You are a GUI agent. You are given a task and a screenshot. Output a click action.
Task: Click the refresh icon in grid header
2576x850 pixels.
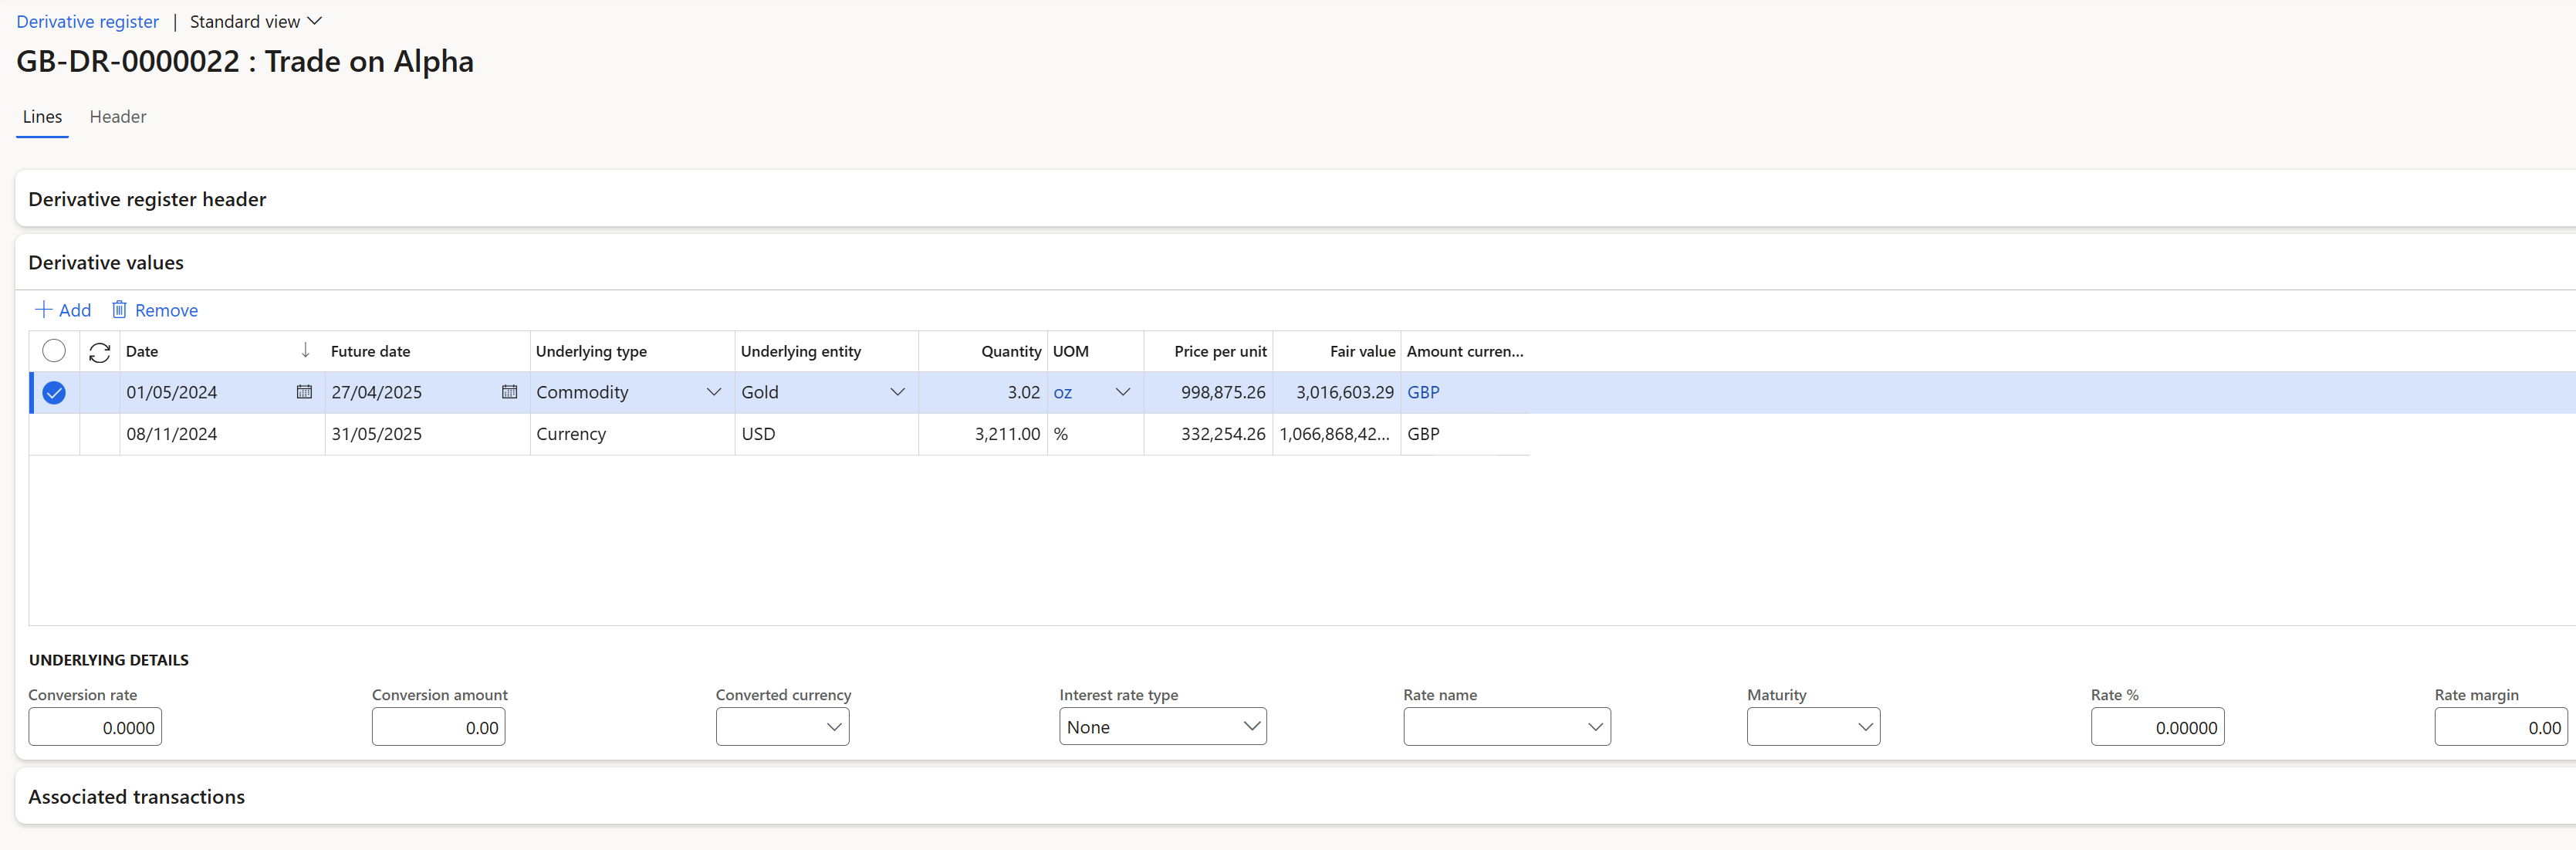pyautogui.click(x=99, y=352)
